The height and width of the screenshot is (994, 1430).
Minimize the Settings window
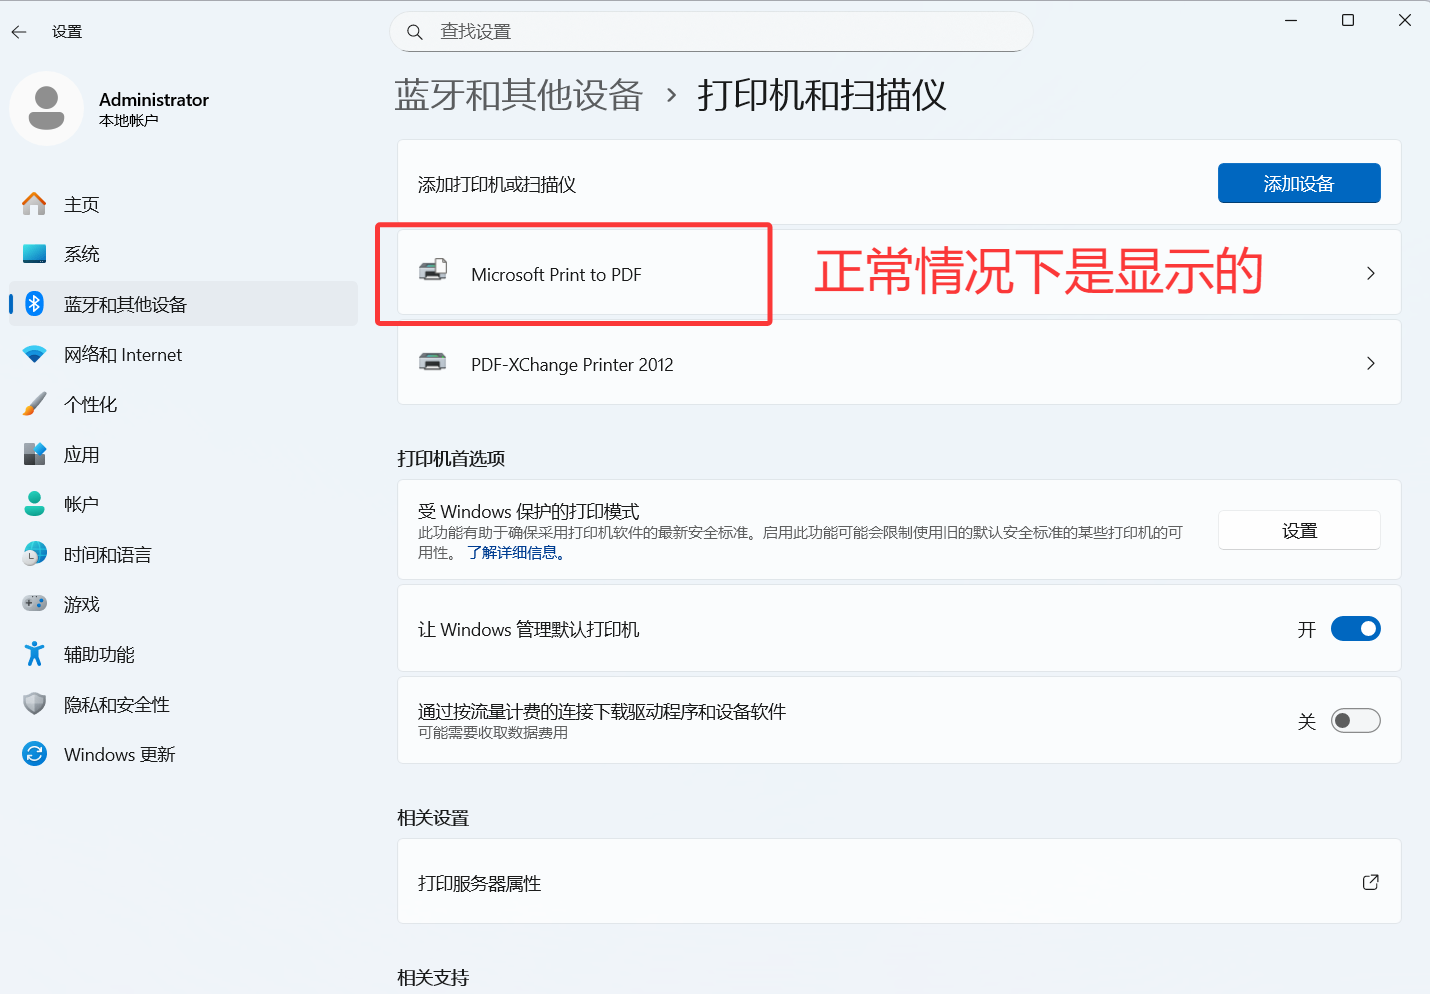[1291, 20]
